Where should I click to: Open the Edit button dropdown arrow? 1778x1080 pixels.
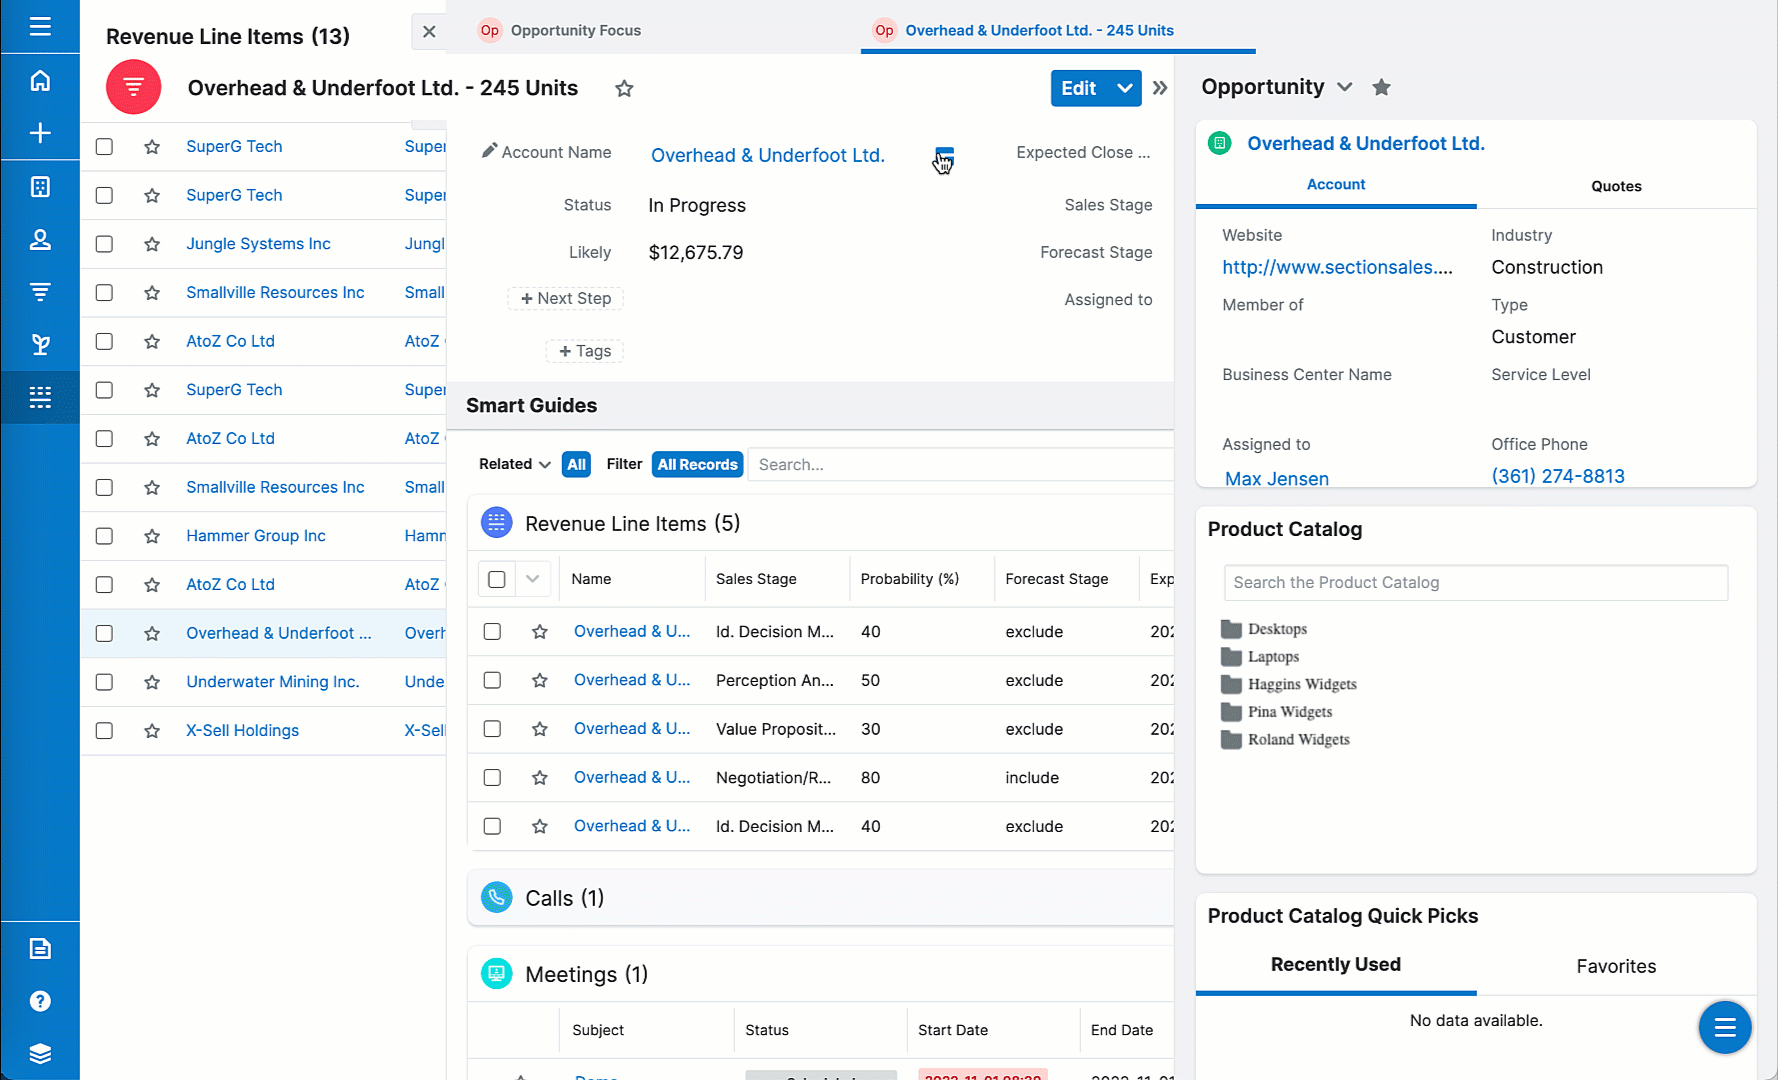click(1125, 88)
